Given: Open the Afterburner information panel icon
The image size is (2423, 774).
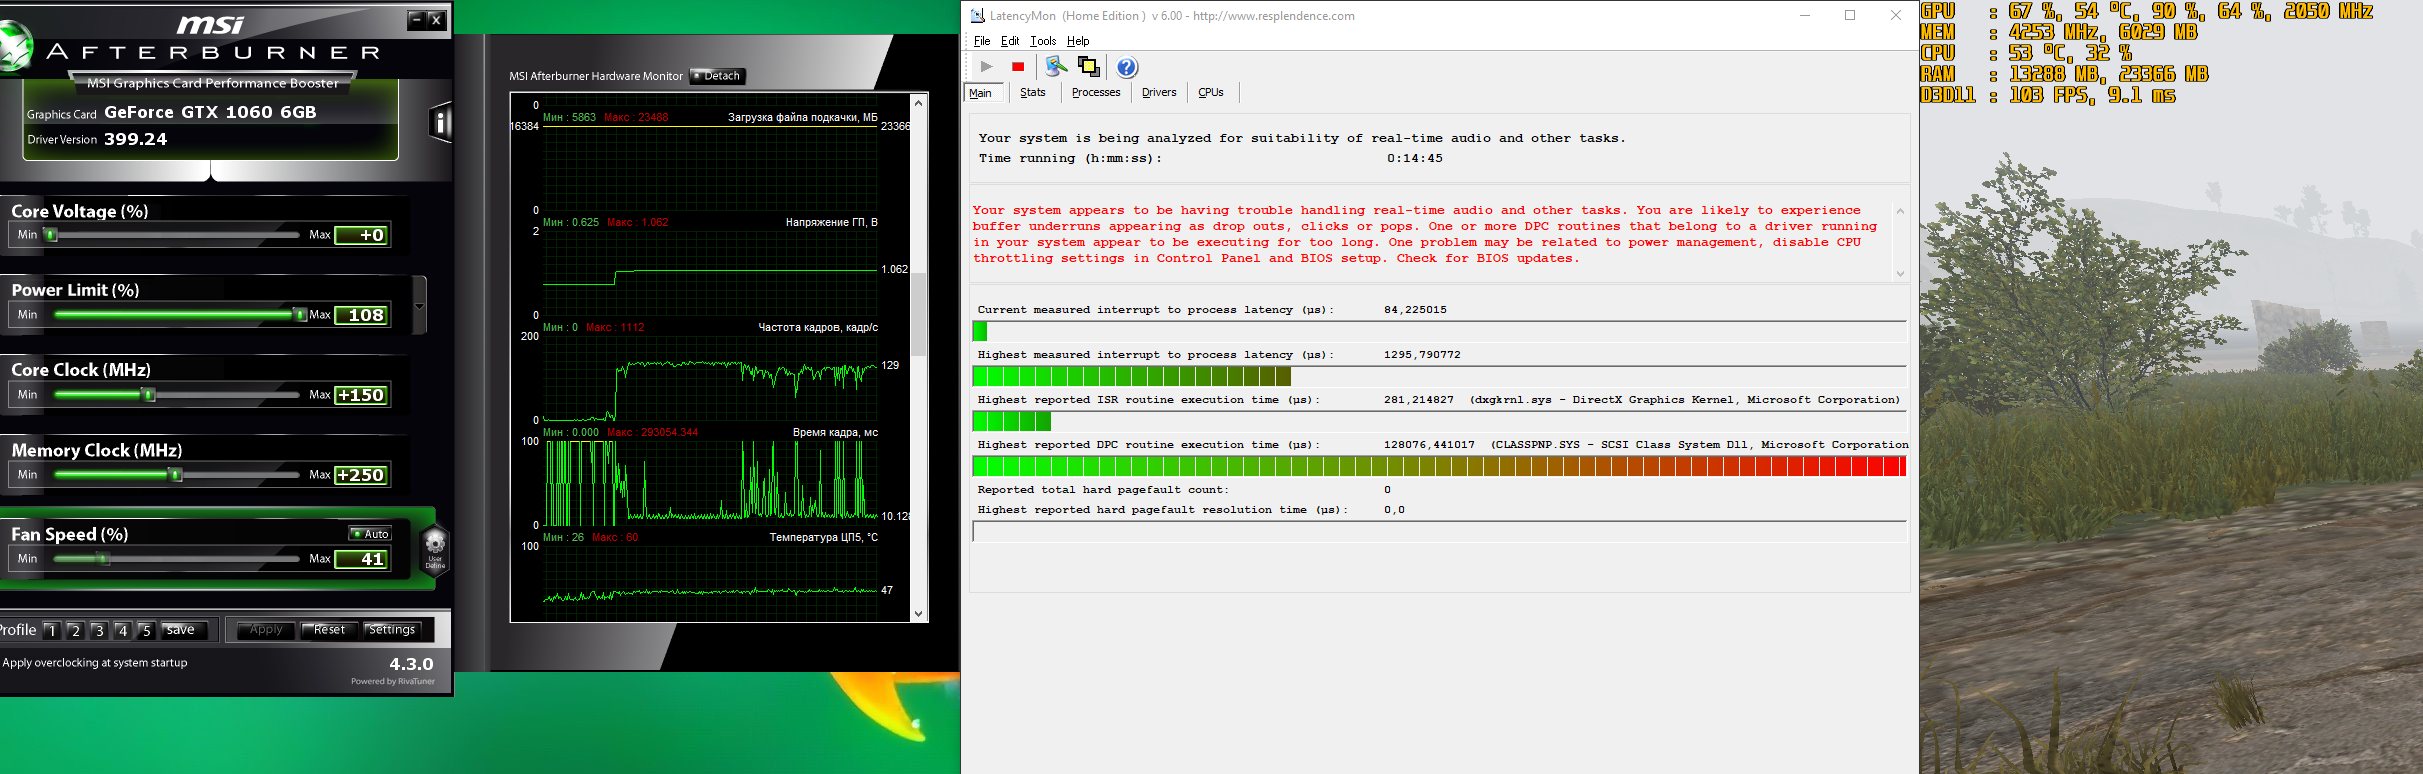Looking at the screenshot, I should click(x=440, y=123).
